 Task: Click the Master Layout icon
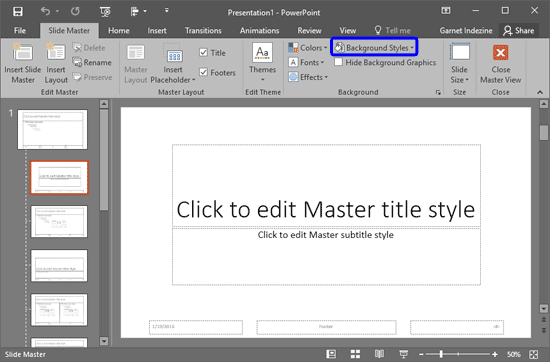[135, 63]
